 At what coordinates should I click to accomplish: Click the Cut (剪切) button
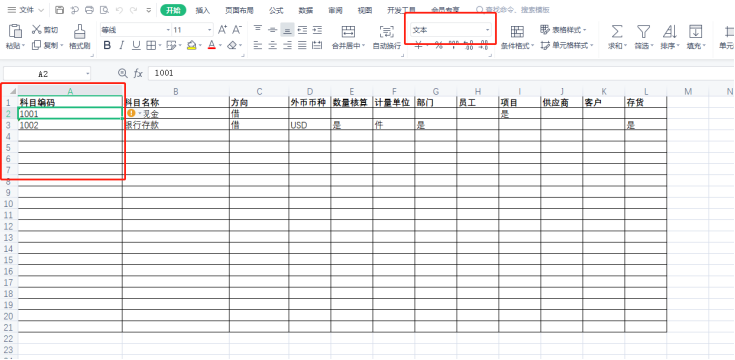point(45,30)
